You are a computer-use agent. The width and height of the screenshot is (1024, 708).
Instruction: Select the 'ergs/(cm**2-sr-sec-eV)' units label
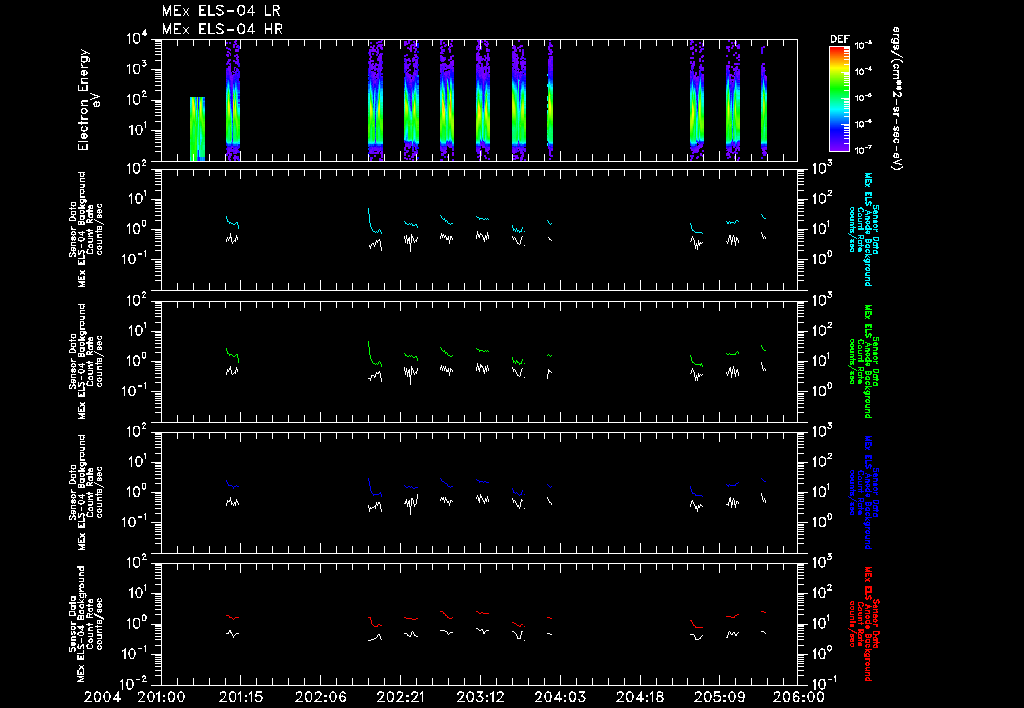pos(897,99)
